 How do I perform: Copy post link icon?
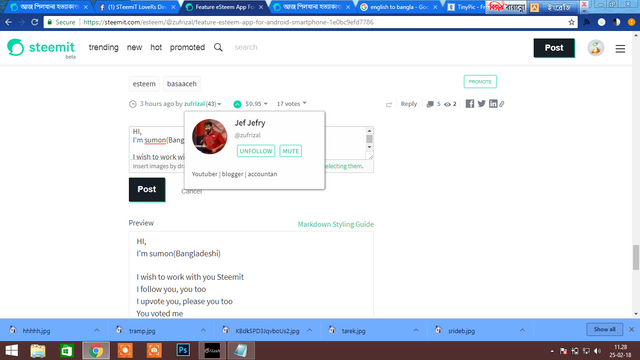pos(502,104)
